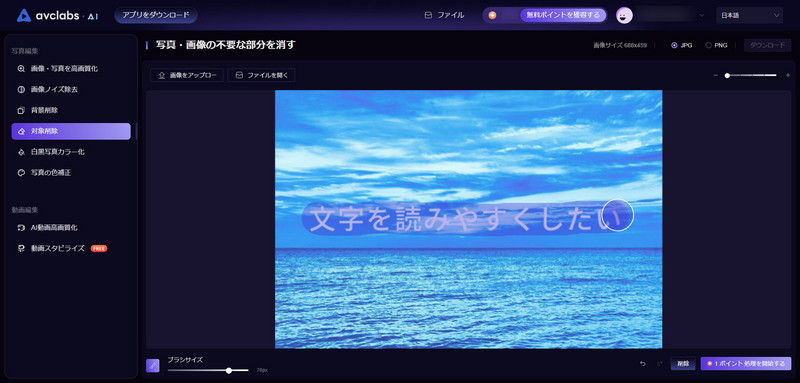This screenshot has height=383, width=800.
Task: Click 画像をアップロー upload button
Action: click(187, 75)
